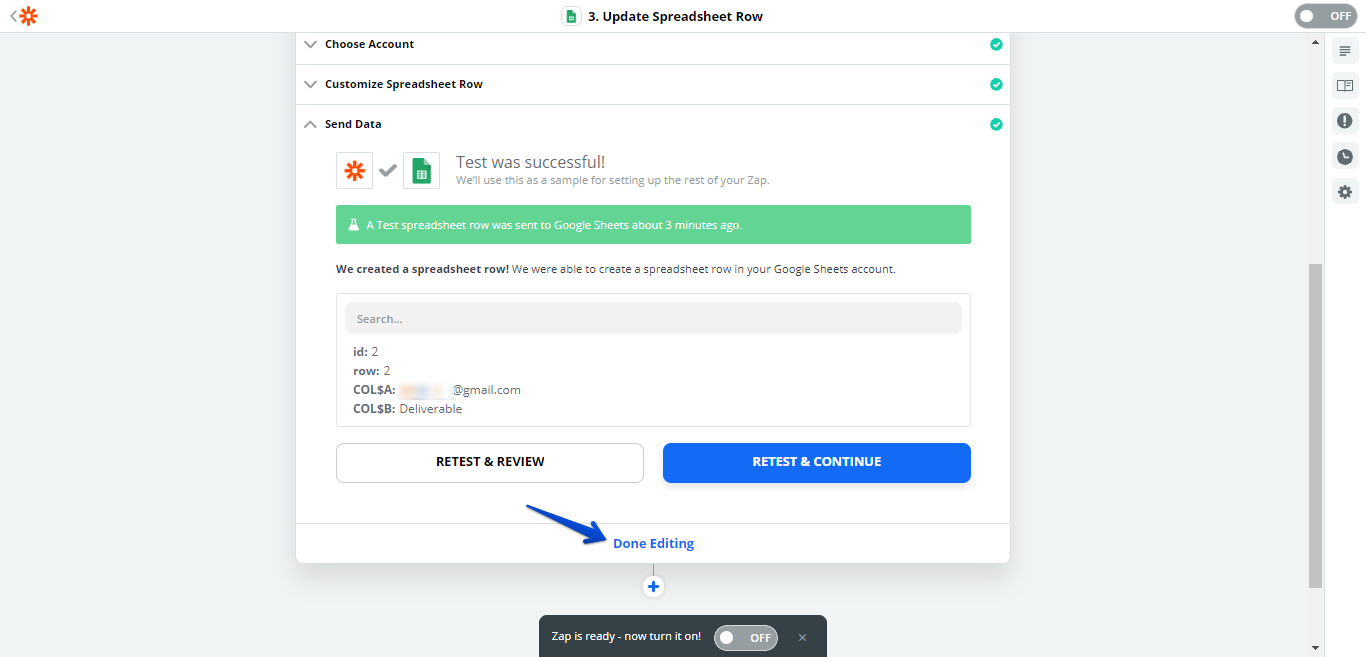Viewport: 1366px width, 657px height.
Task: Click Google Sheets icon in the title
Action: [571, 16]
